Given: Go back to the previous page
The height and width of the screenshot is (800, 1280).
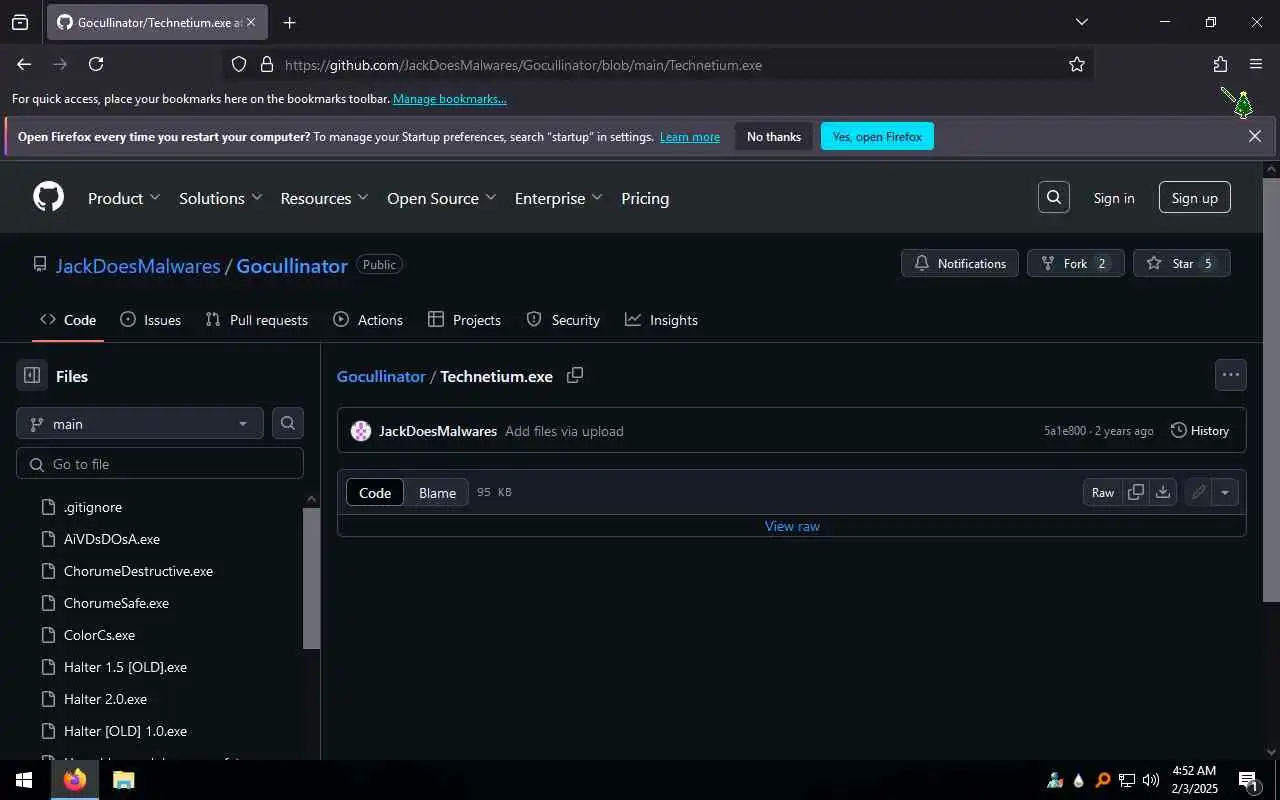Looking at the screenshot, I should pyautogui.click(x=24, y=64).
